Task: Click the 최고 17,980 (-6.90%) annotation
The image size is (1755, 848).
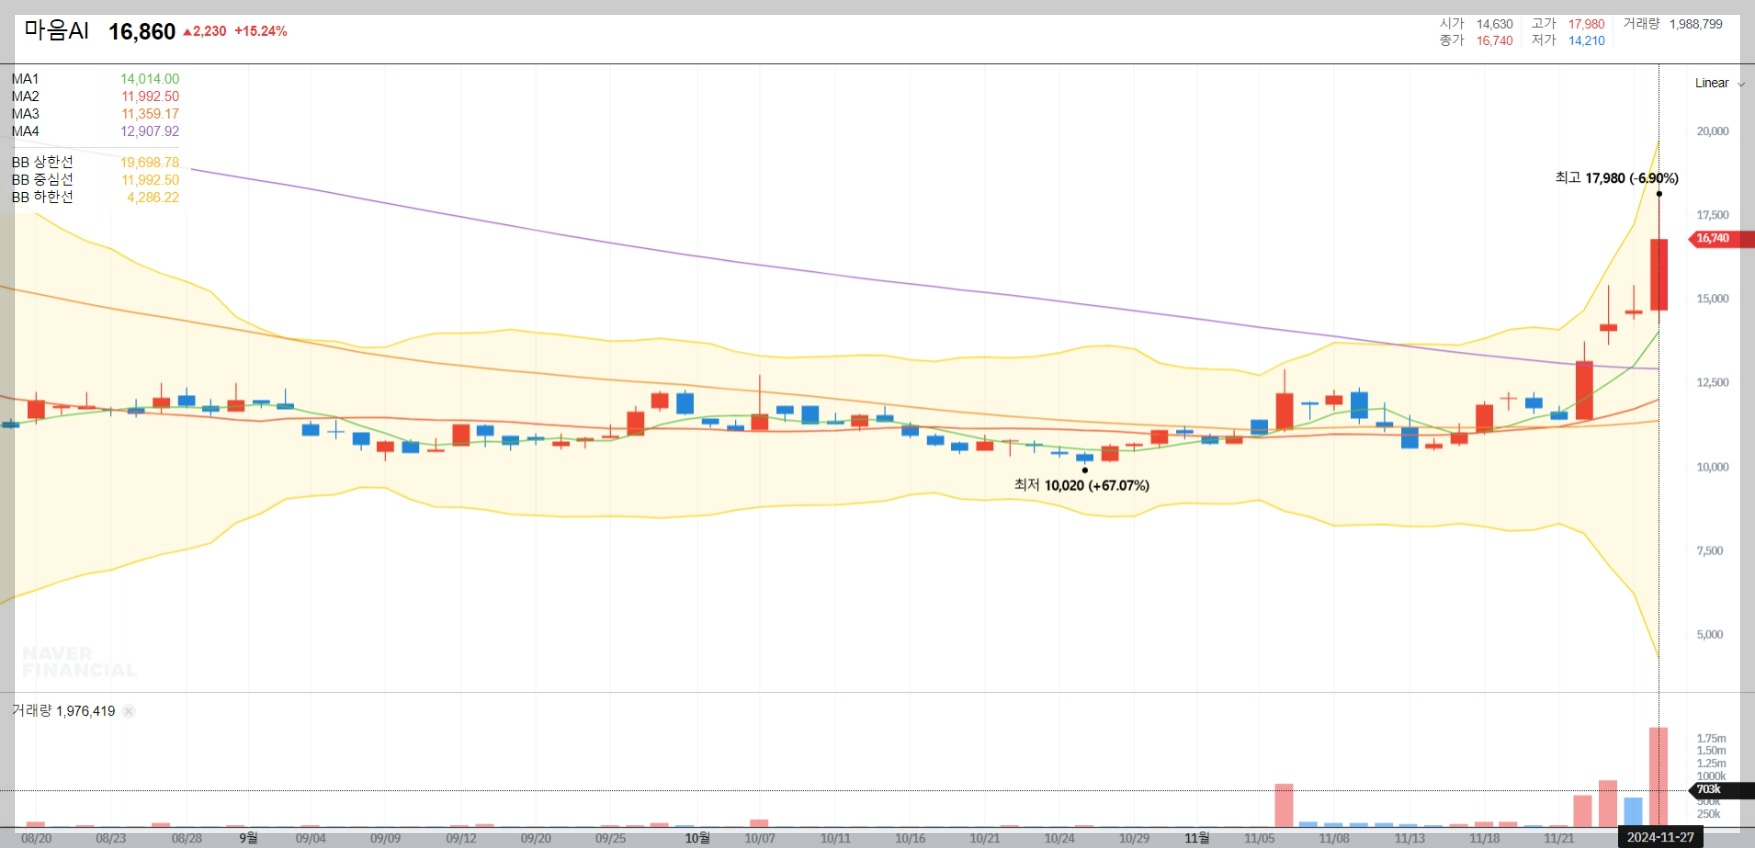Action: point(1617,178)
